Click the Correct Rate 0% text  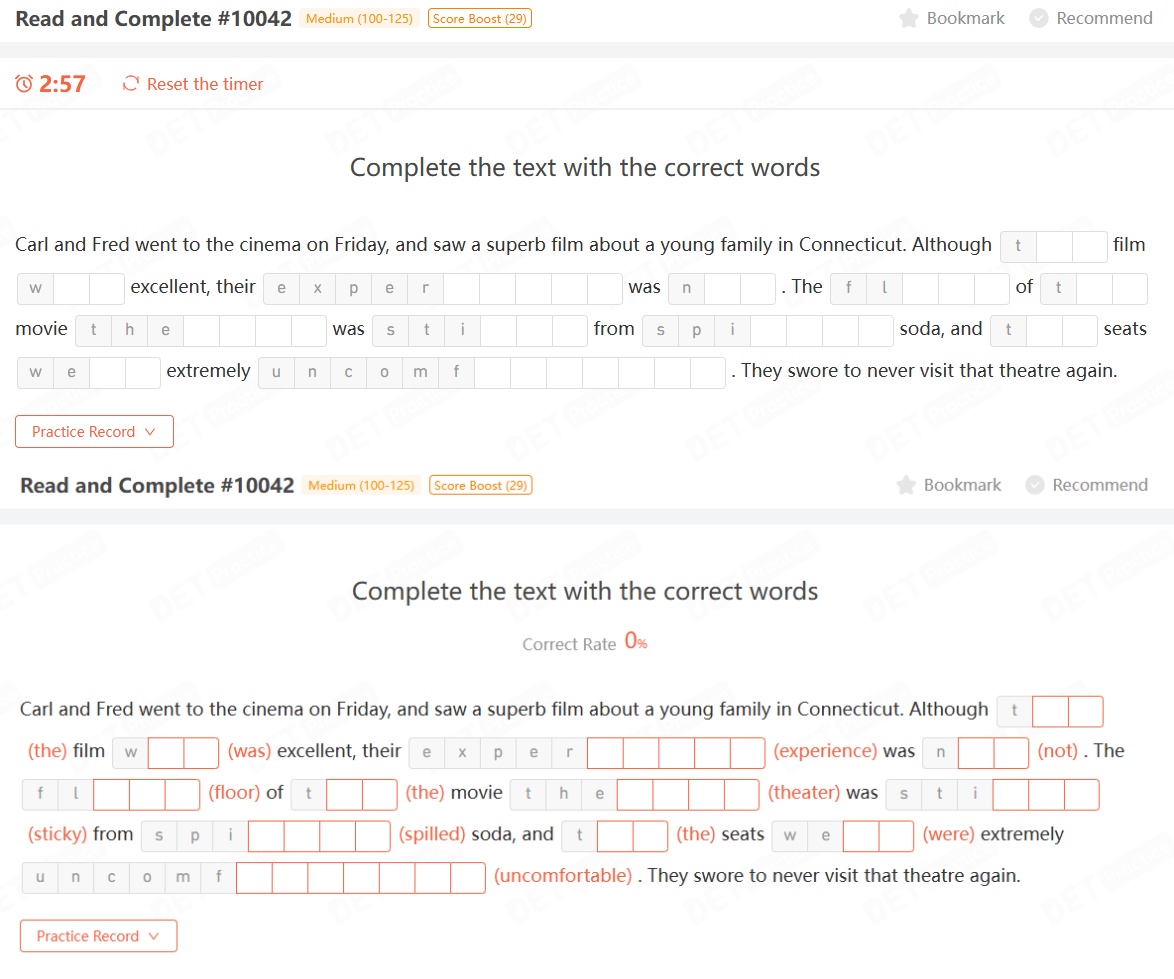[x=585, y=643]
